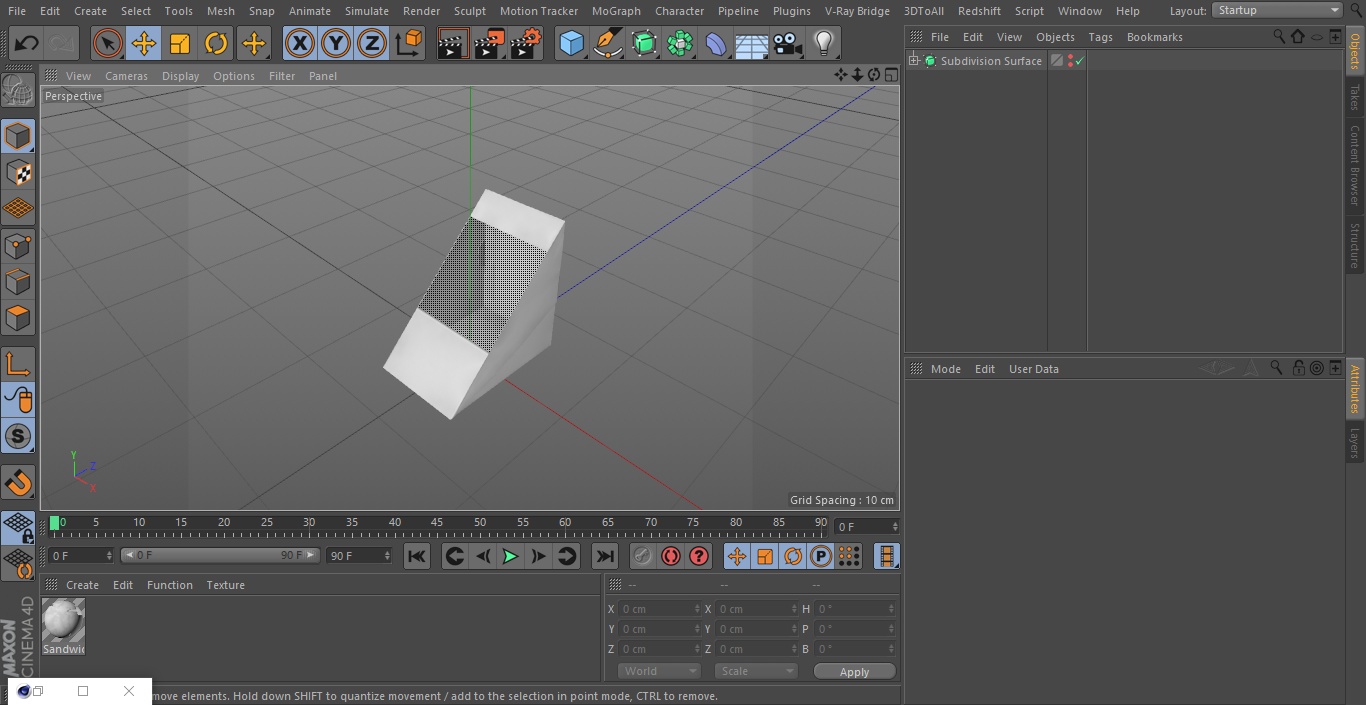Switch to Points mode
Viewport: 1366px width, 705px height.
[18, 245]
